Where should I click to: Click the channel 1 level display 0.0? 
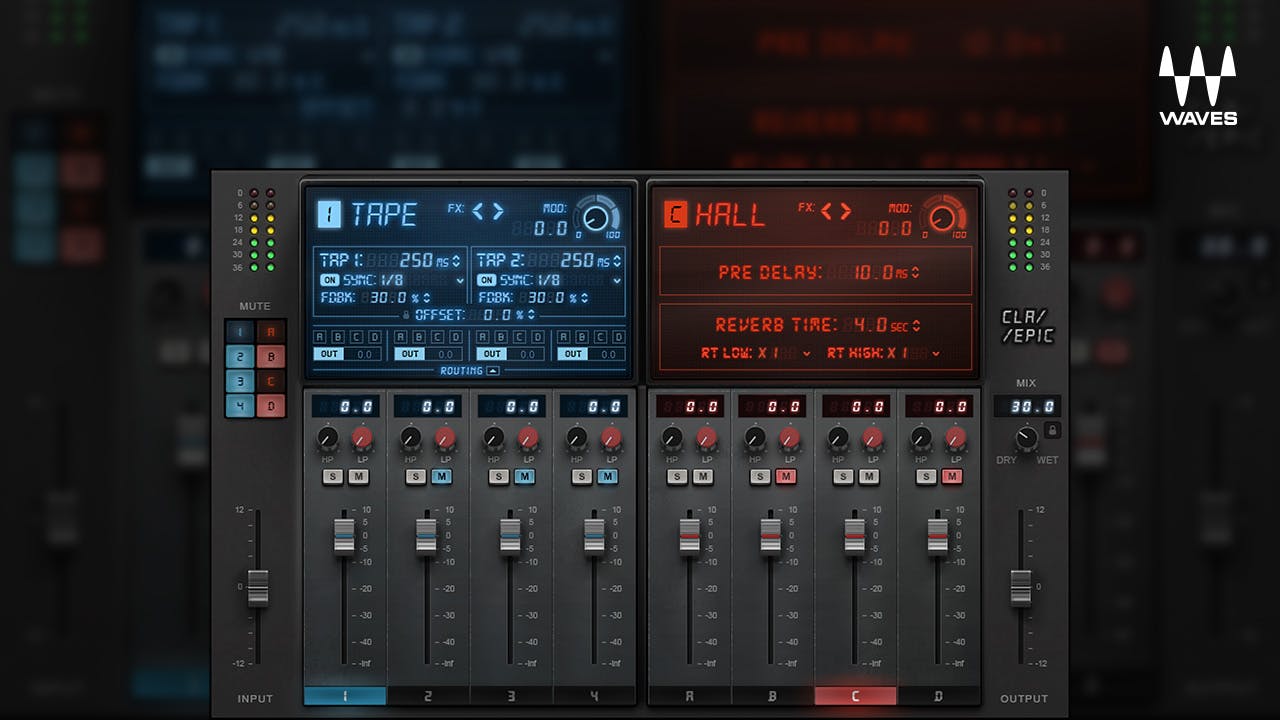(345, 406)
